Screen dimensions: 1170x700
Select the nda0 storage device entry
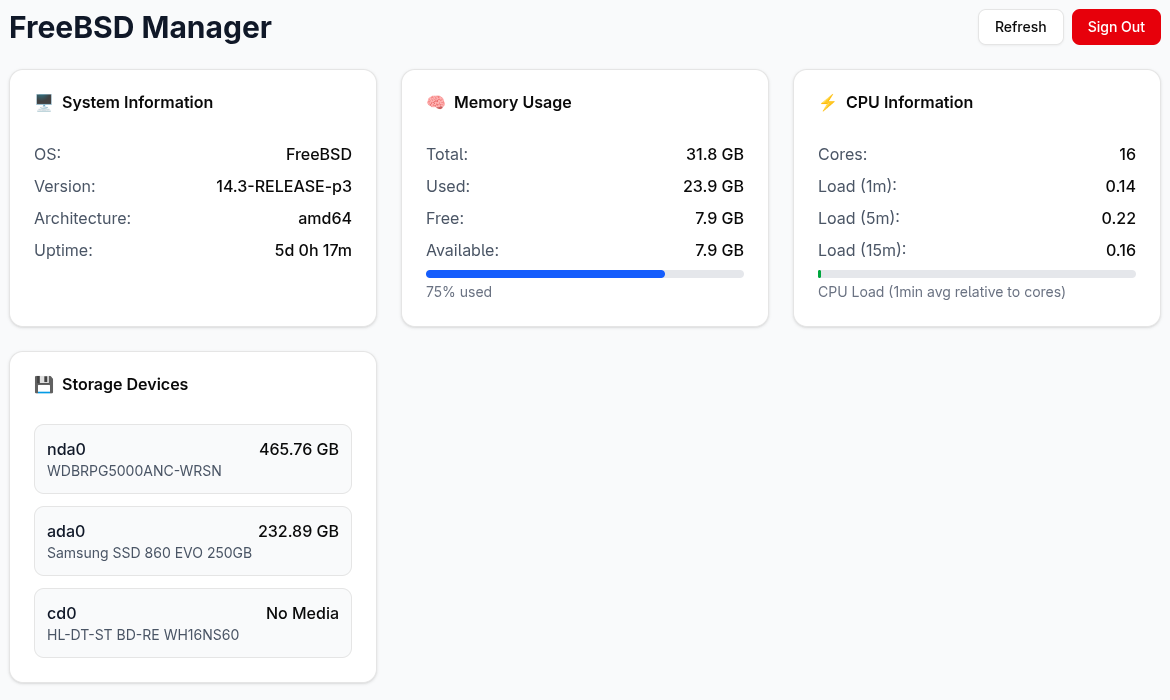[x=193, y=459]
